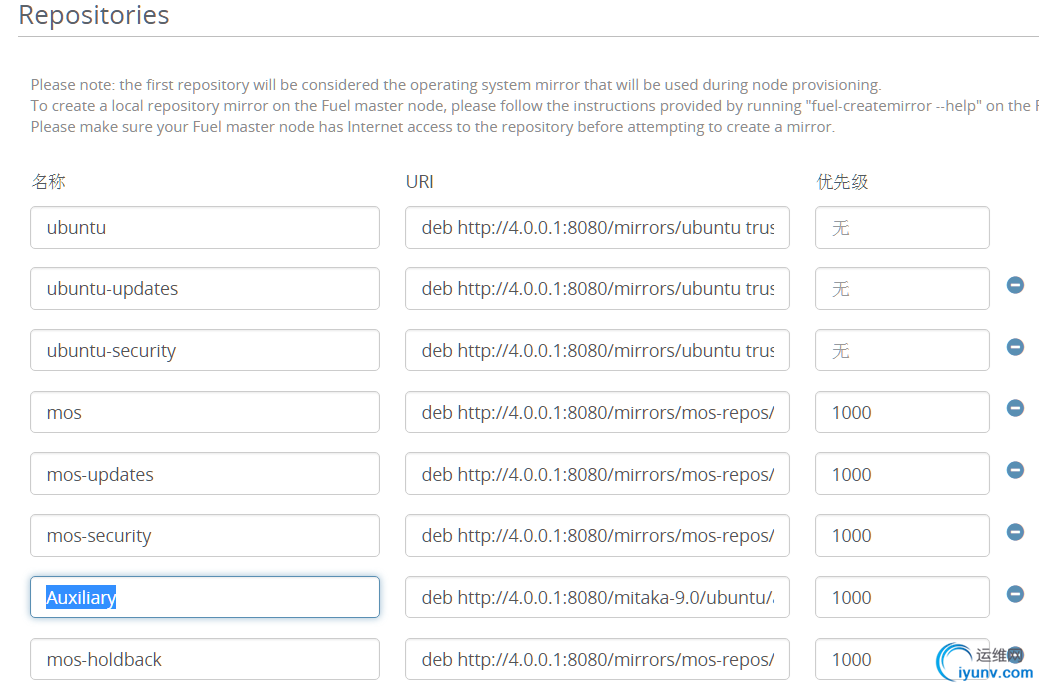Set priority for ubuntu-updates repository
This screenshot has width=1039, height=689.
coord(902,288)
